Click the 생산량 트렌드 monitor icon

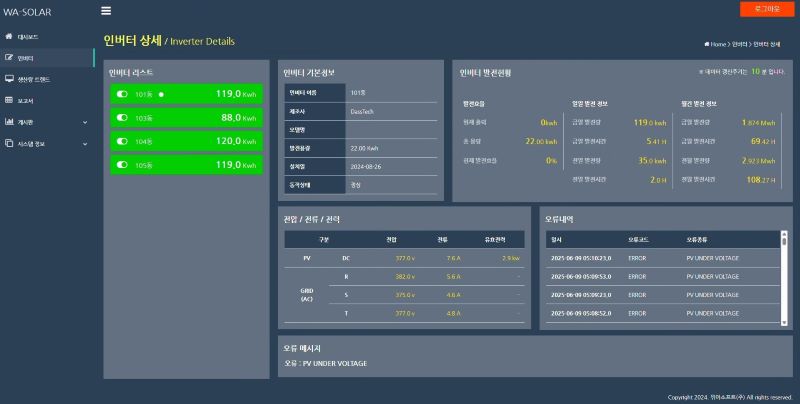pyautogui.click(x=10, y=79)
